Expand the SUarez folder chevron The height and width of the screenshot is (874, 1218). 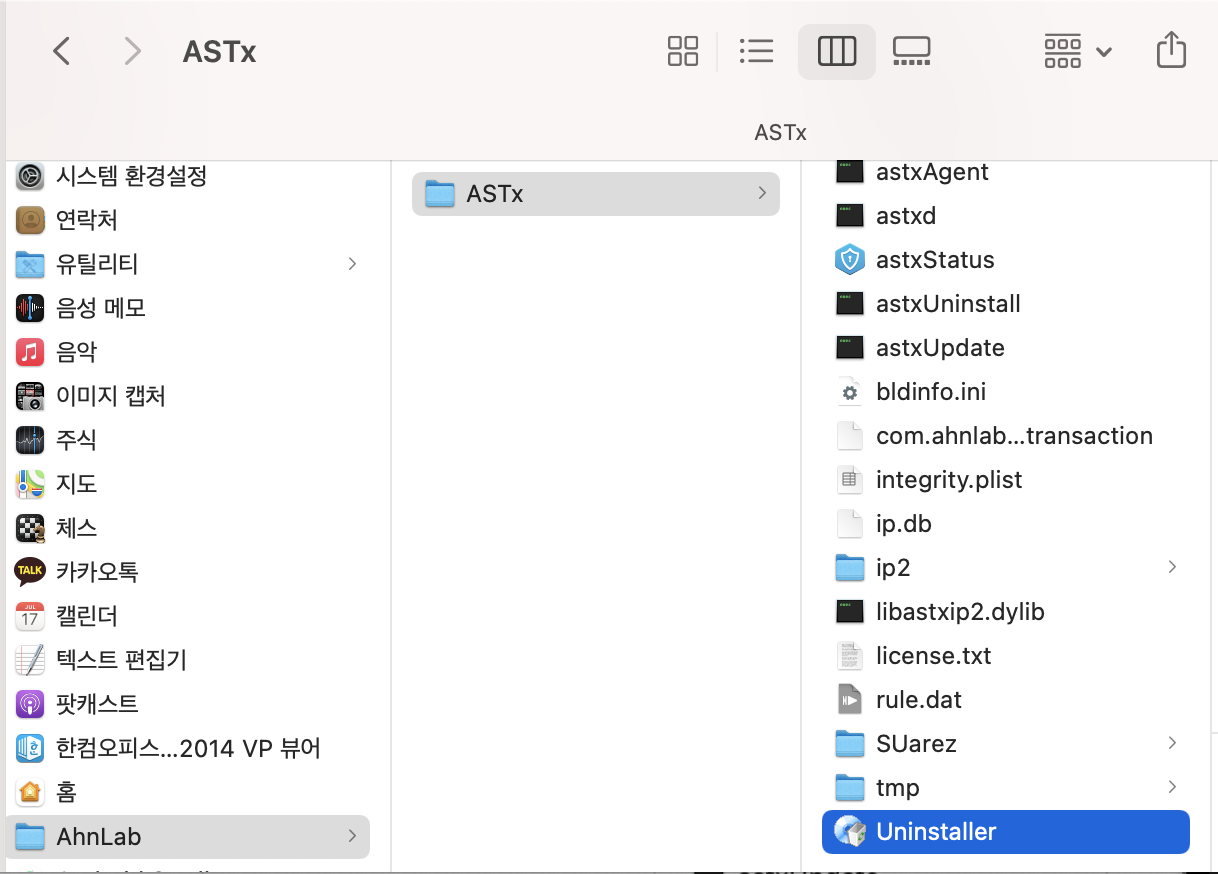[x=1172, y=743]
